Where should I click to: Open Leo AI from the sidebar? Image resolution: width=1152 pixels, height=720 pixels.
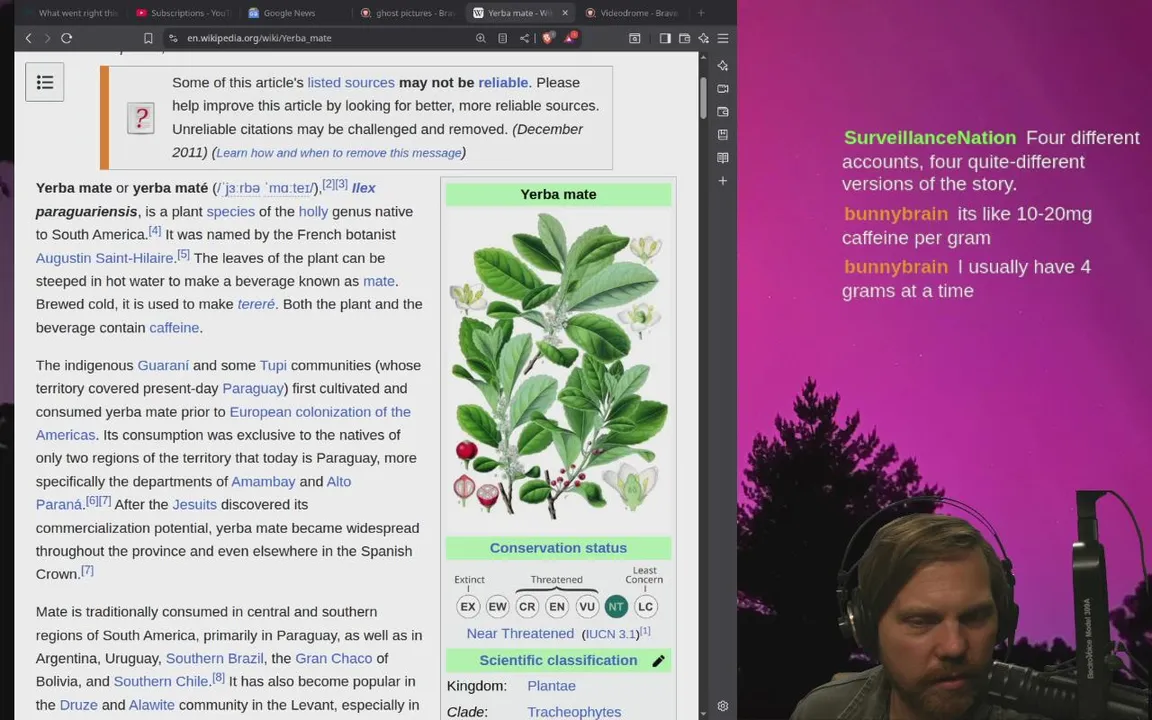click(723, 66)
